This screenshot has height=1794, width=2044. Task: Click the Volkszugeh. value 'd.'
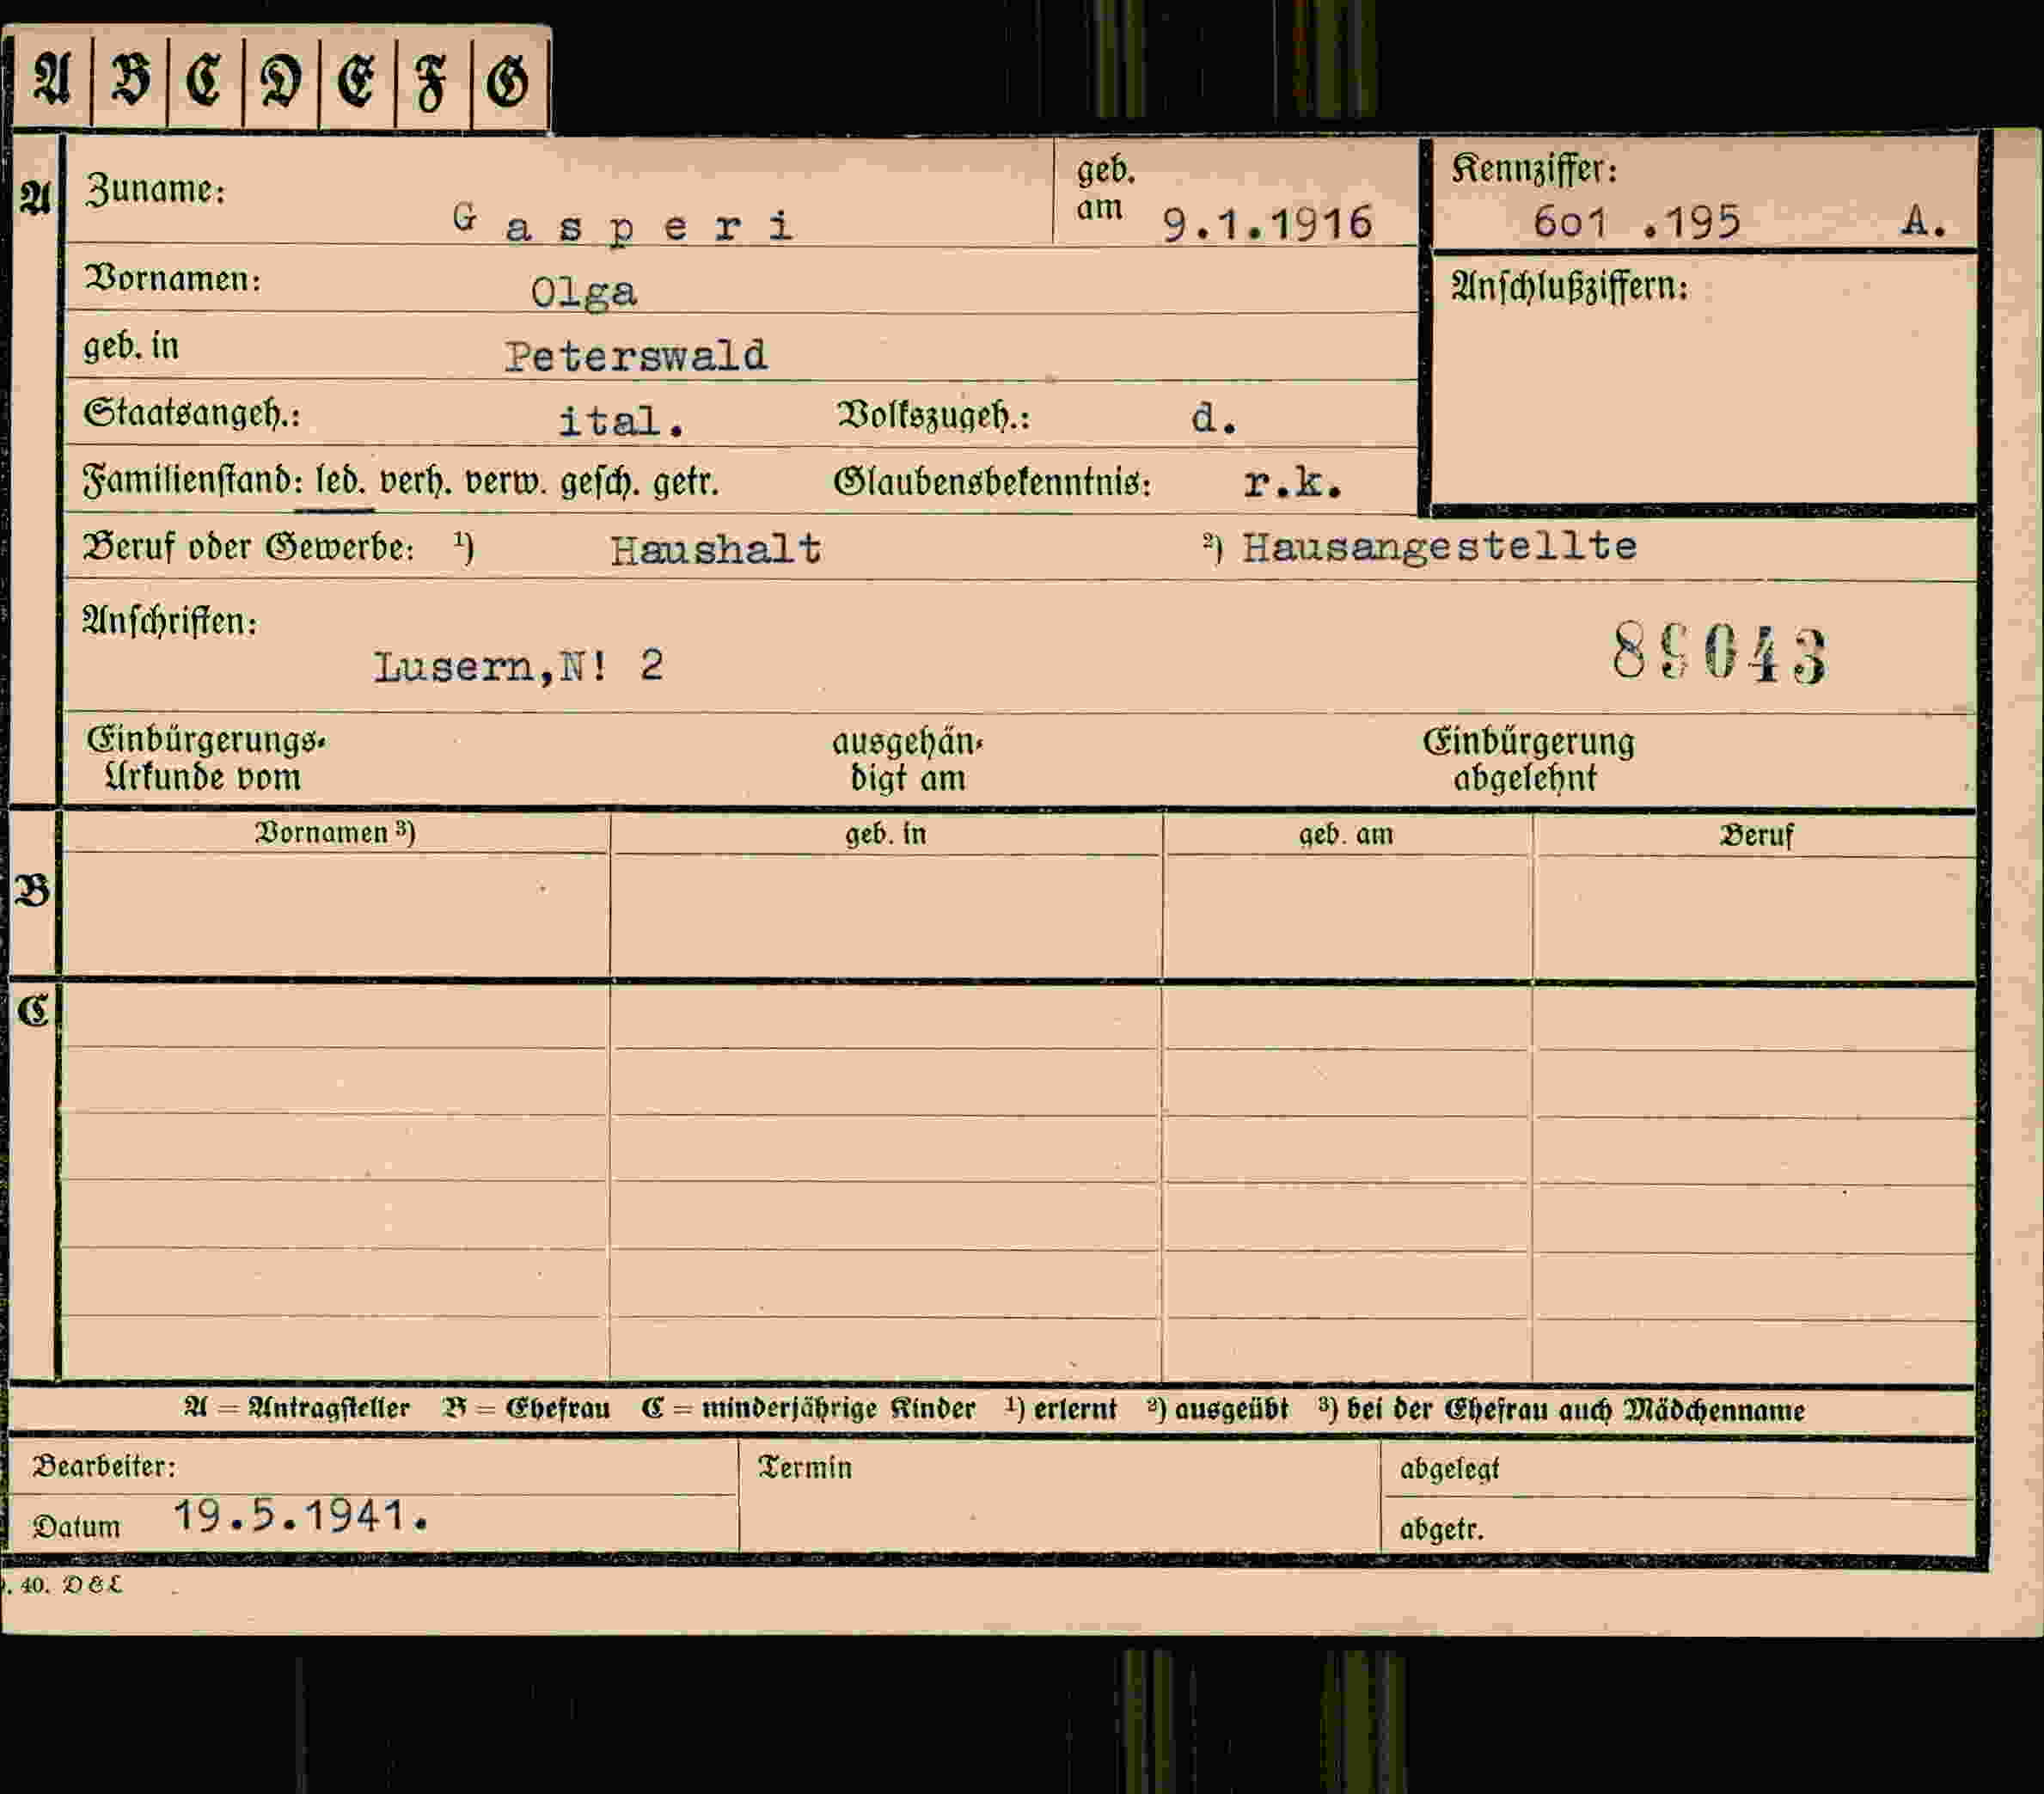pos(1214,419)
